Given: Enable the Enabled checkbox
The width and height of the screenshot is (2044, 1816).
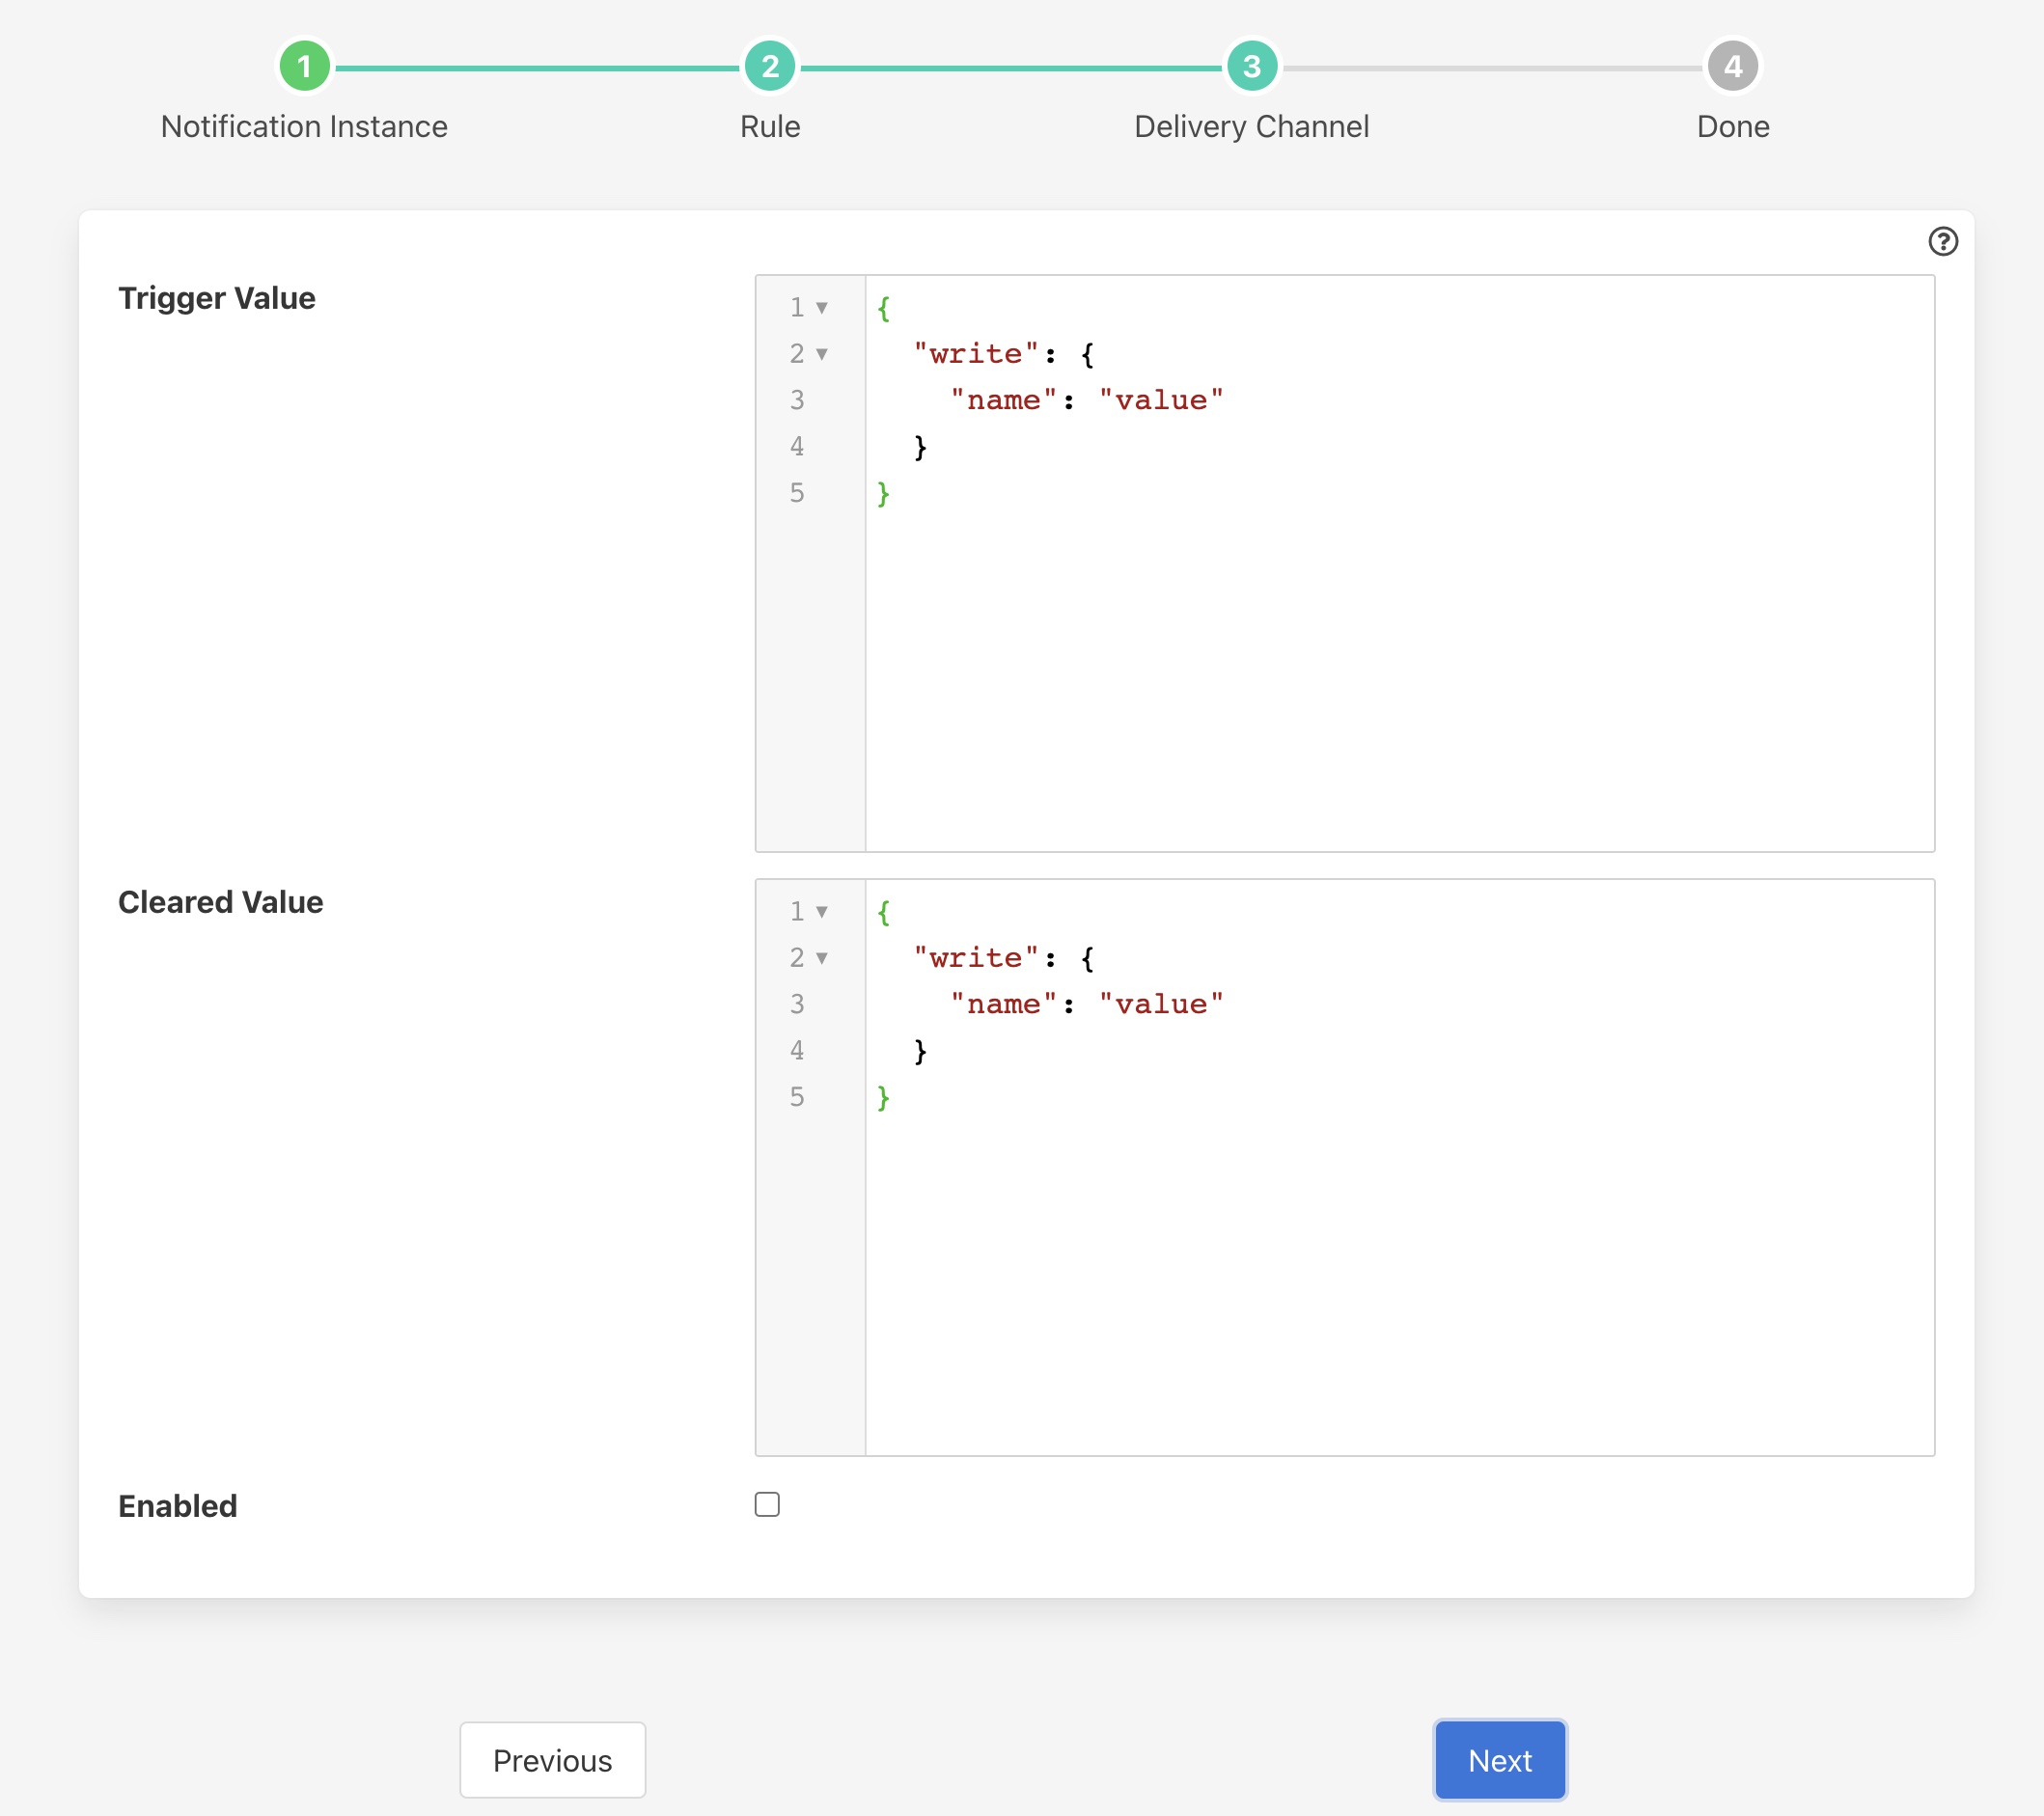Looking at the screenshot, I should point(766,1502).
